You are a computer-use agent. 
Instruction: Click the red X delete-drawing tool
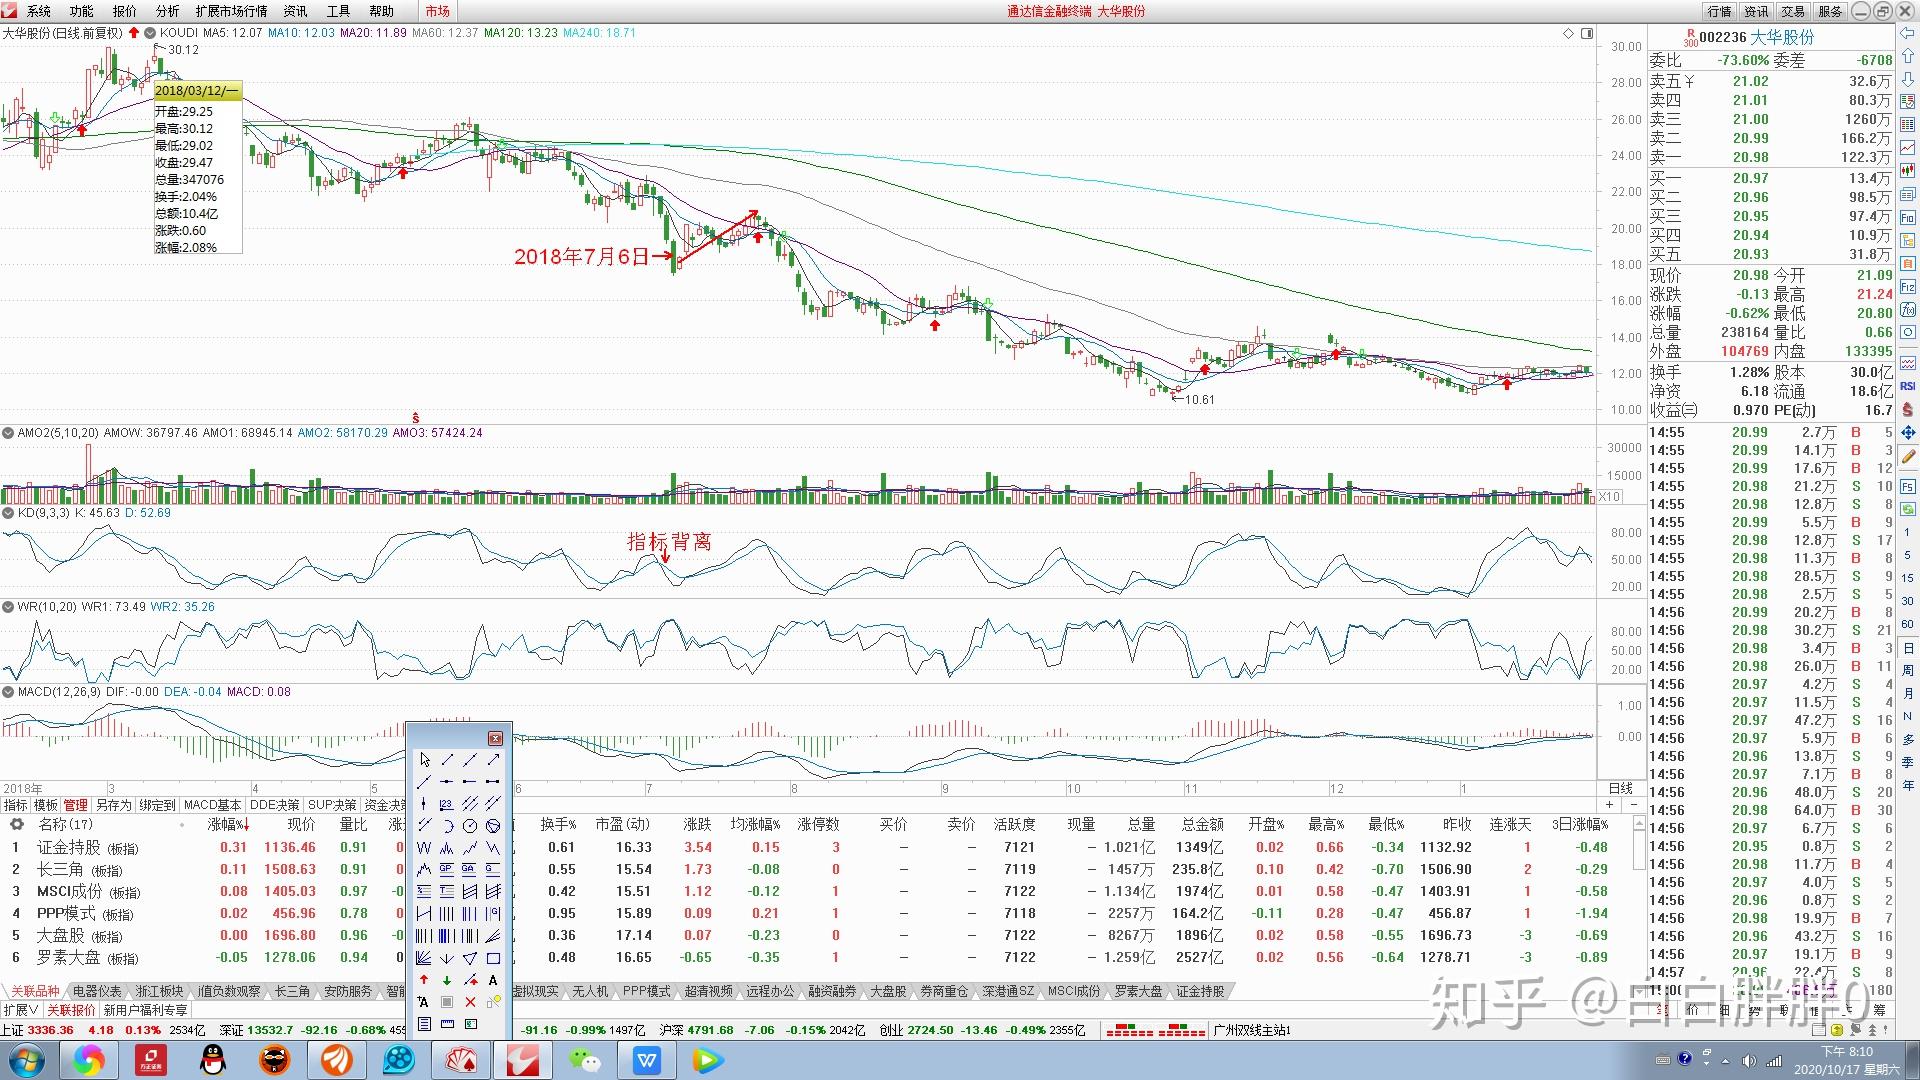click(470, 1002)
